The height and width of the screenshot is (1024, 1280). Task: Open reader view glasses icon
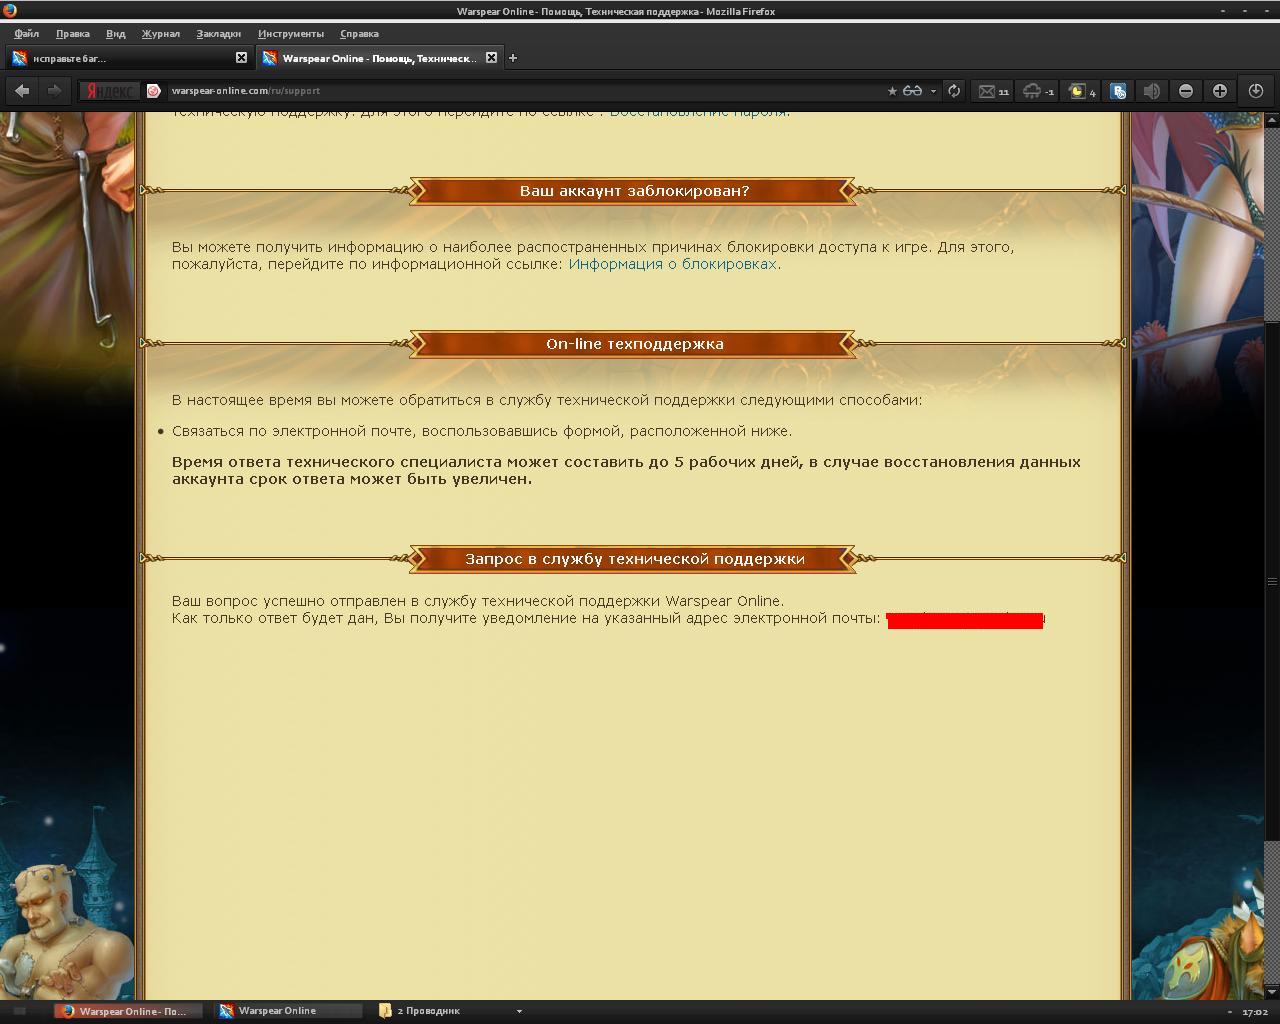(912, 91)
